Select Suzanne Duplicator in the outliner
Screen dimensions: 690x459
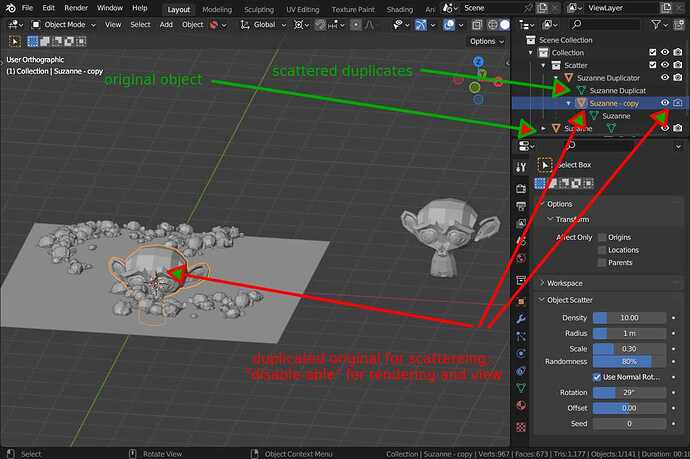click(608, 78)
